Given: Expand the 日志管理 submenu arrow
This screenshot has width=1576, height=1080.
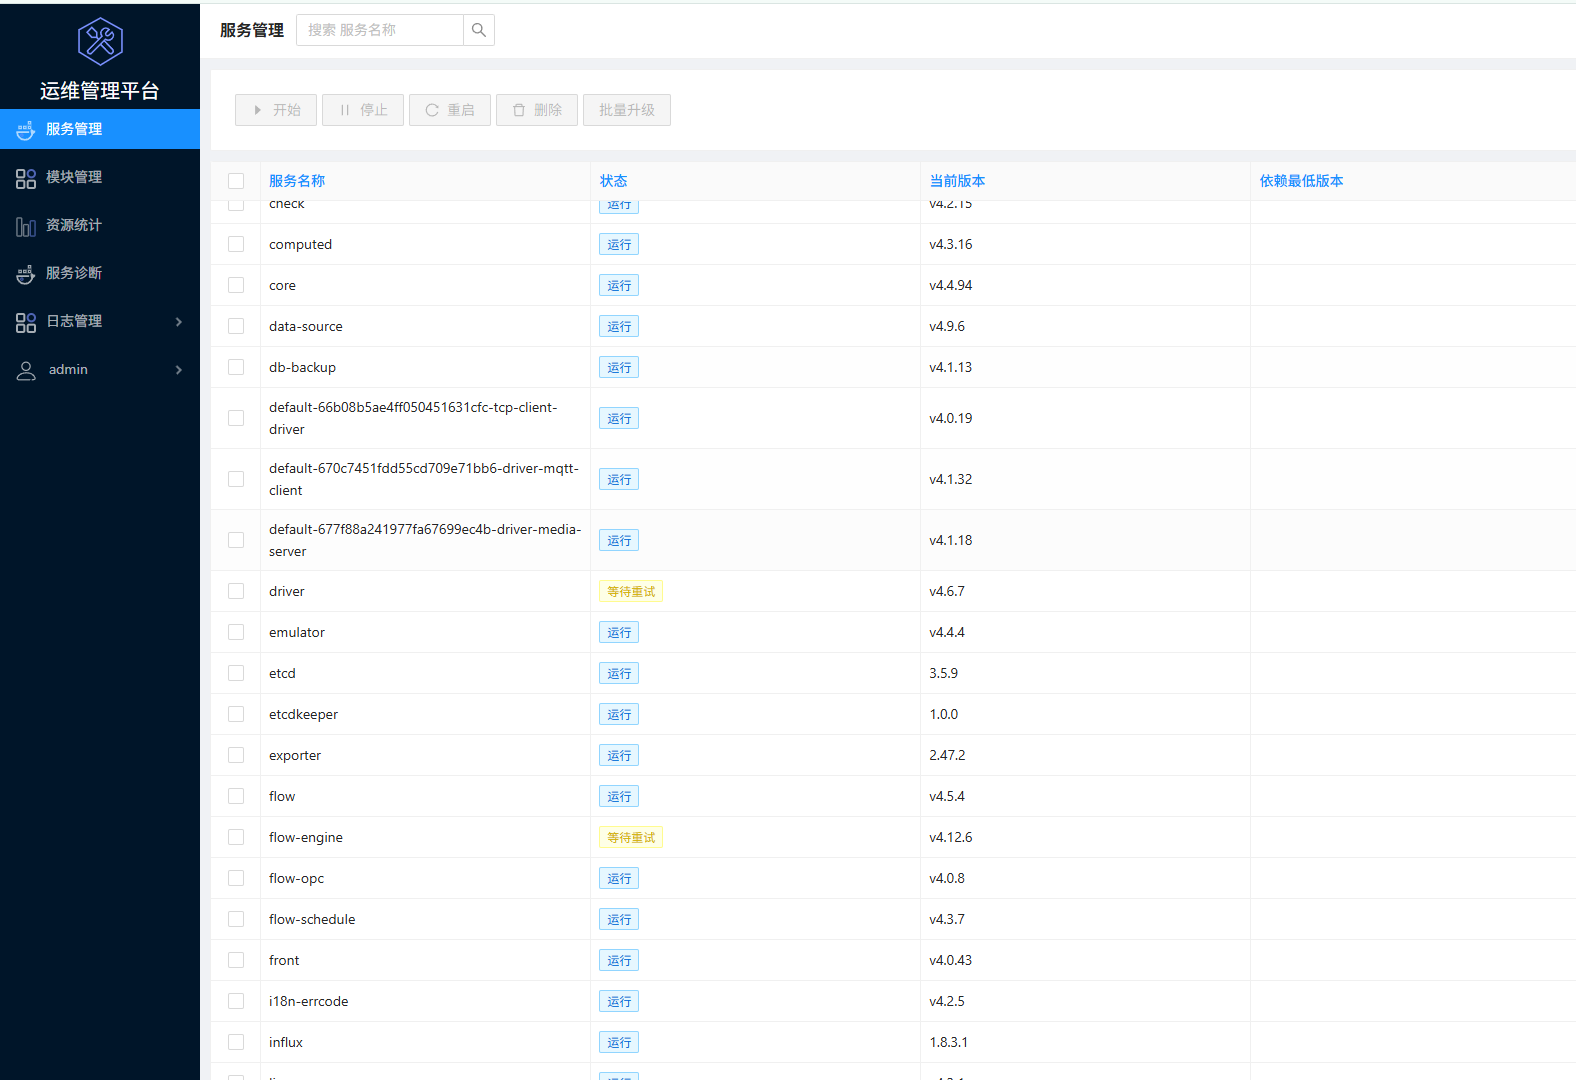Looking at the screenshot, I should [179, 322].
